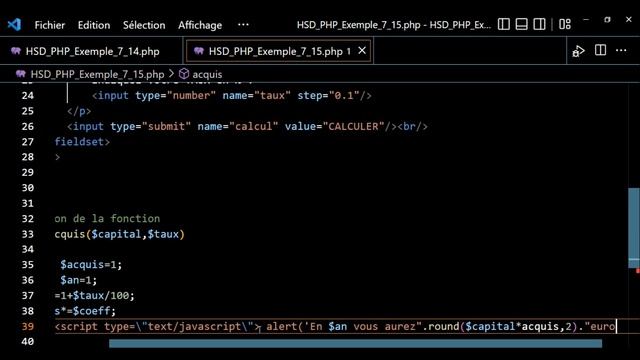Click line number 24 in the gutter
This screenshot has height=360, width=640.
click(28, 96)
